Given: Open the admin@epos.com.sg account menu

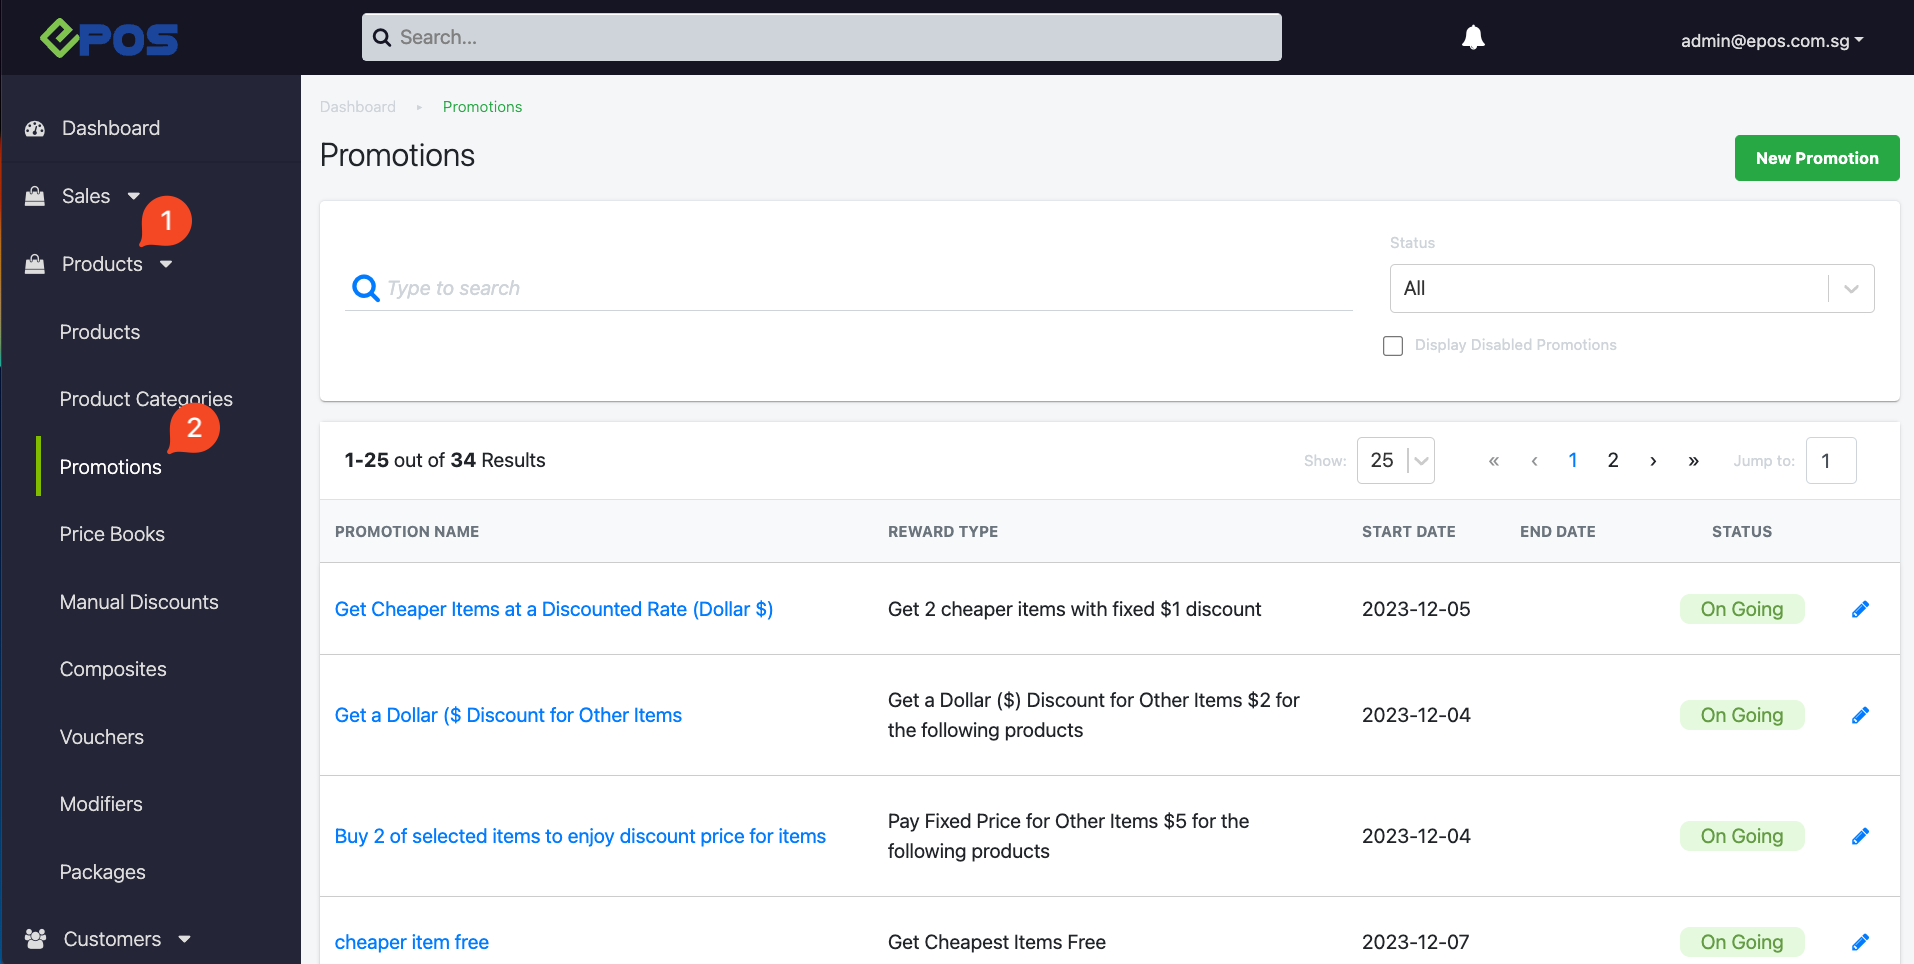Looking at the screenshot, I should click(1772, 41).
